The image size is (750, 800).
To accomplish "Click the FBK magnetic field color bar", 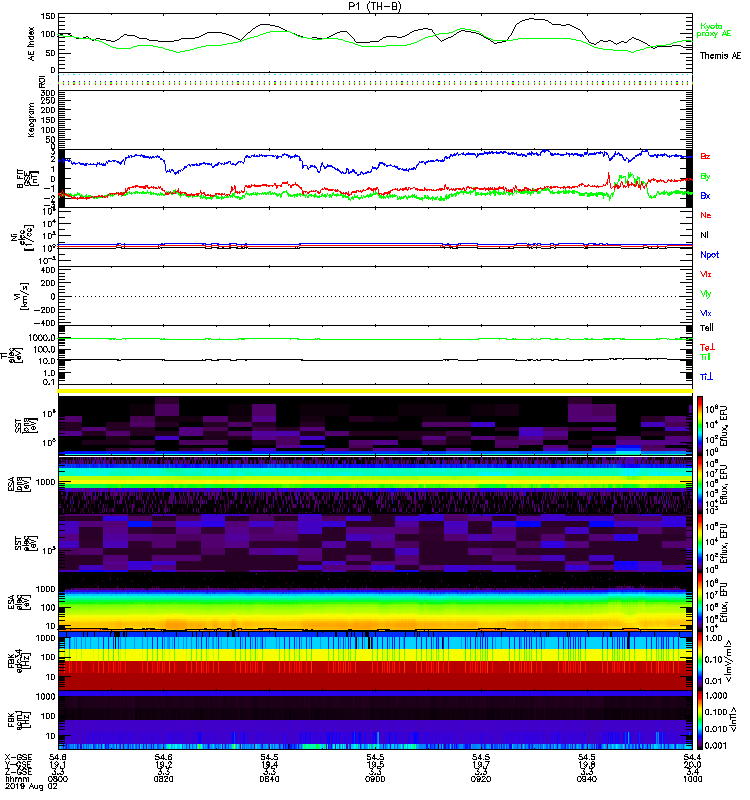I will tap(700, 719).
